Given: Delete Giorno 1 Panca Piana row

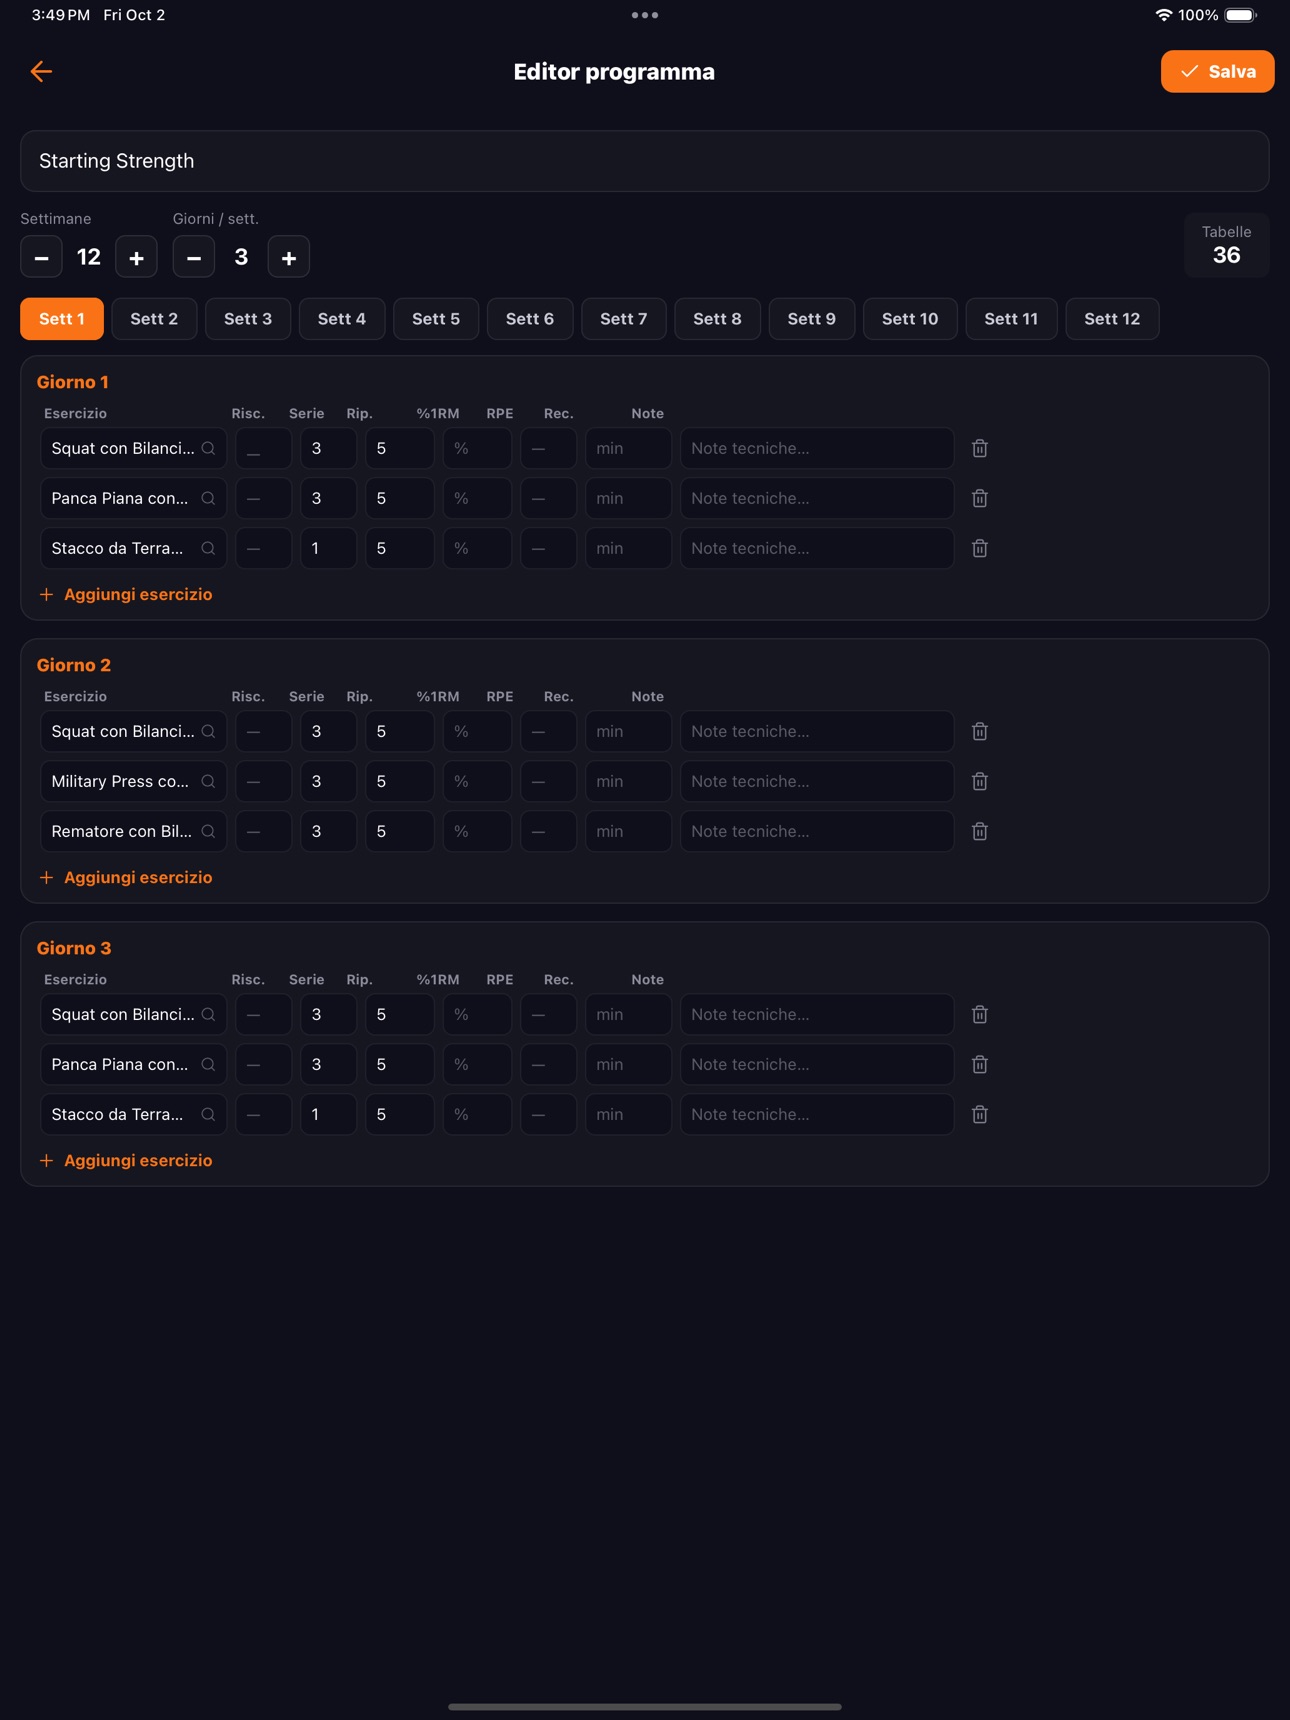Looking at the screenshot, I should [980, 498].
